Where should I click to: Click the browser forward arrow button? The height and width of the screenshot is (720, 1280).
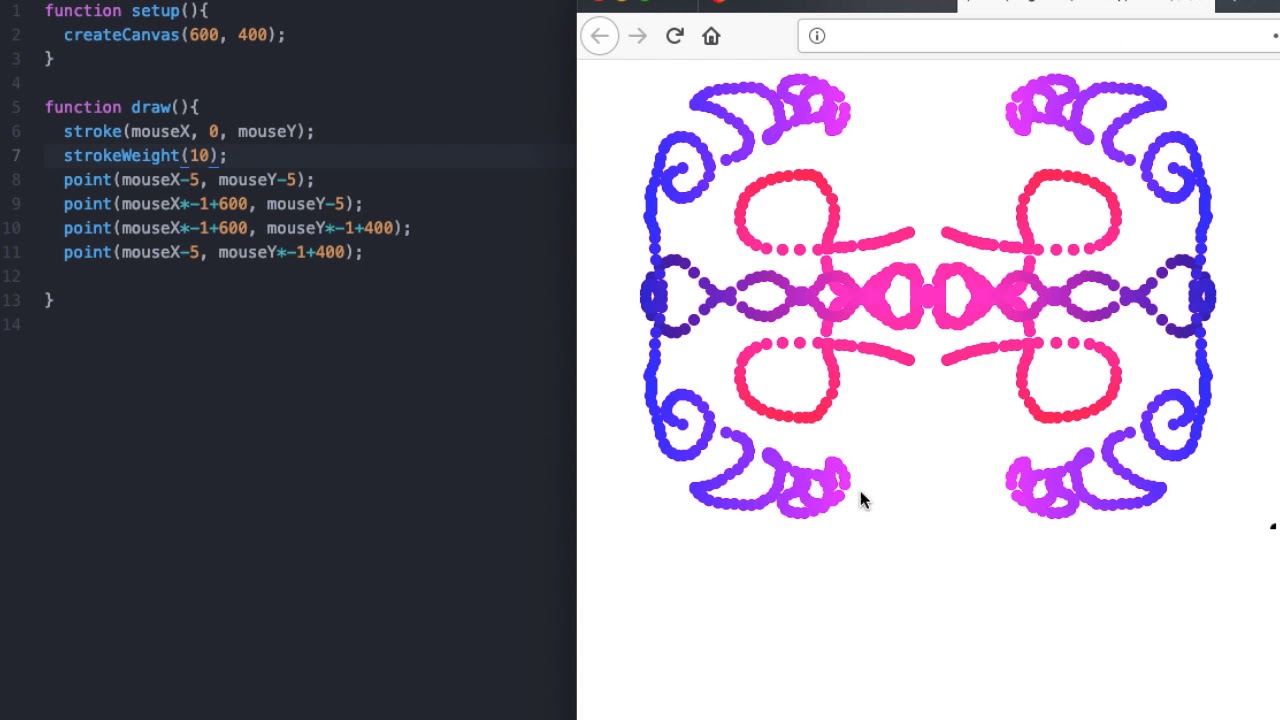[637, 36]
